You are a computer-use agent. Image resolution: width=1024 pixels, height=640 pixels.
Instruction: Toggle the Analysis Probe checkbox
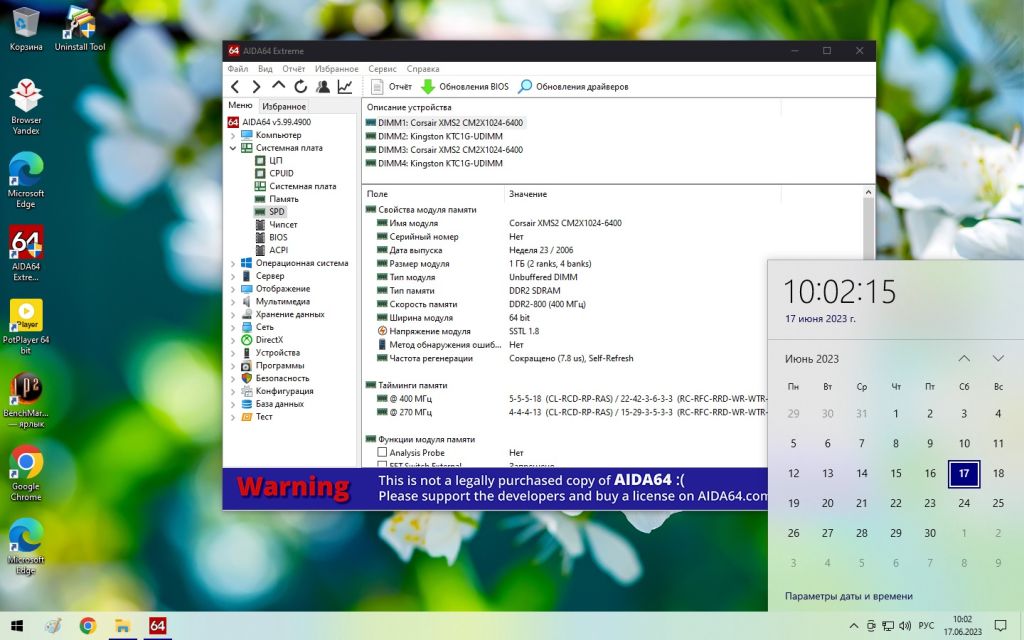tap(382, 452)
